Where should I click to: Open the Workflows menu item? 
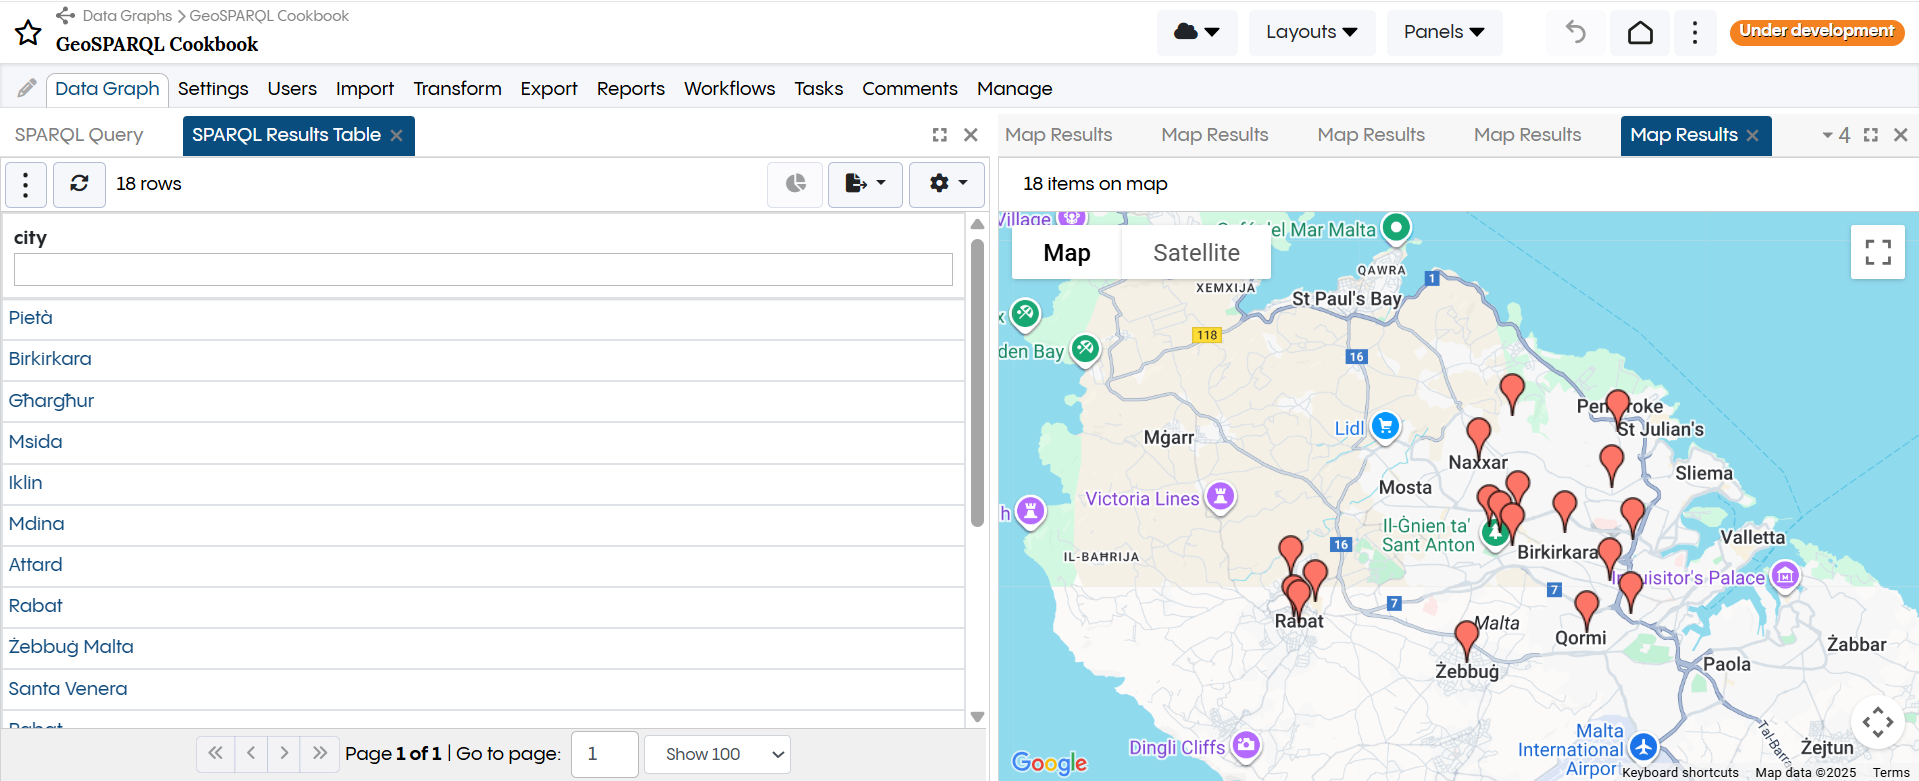pos(729,89)
